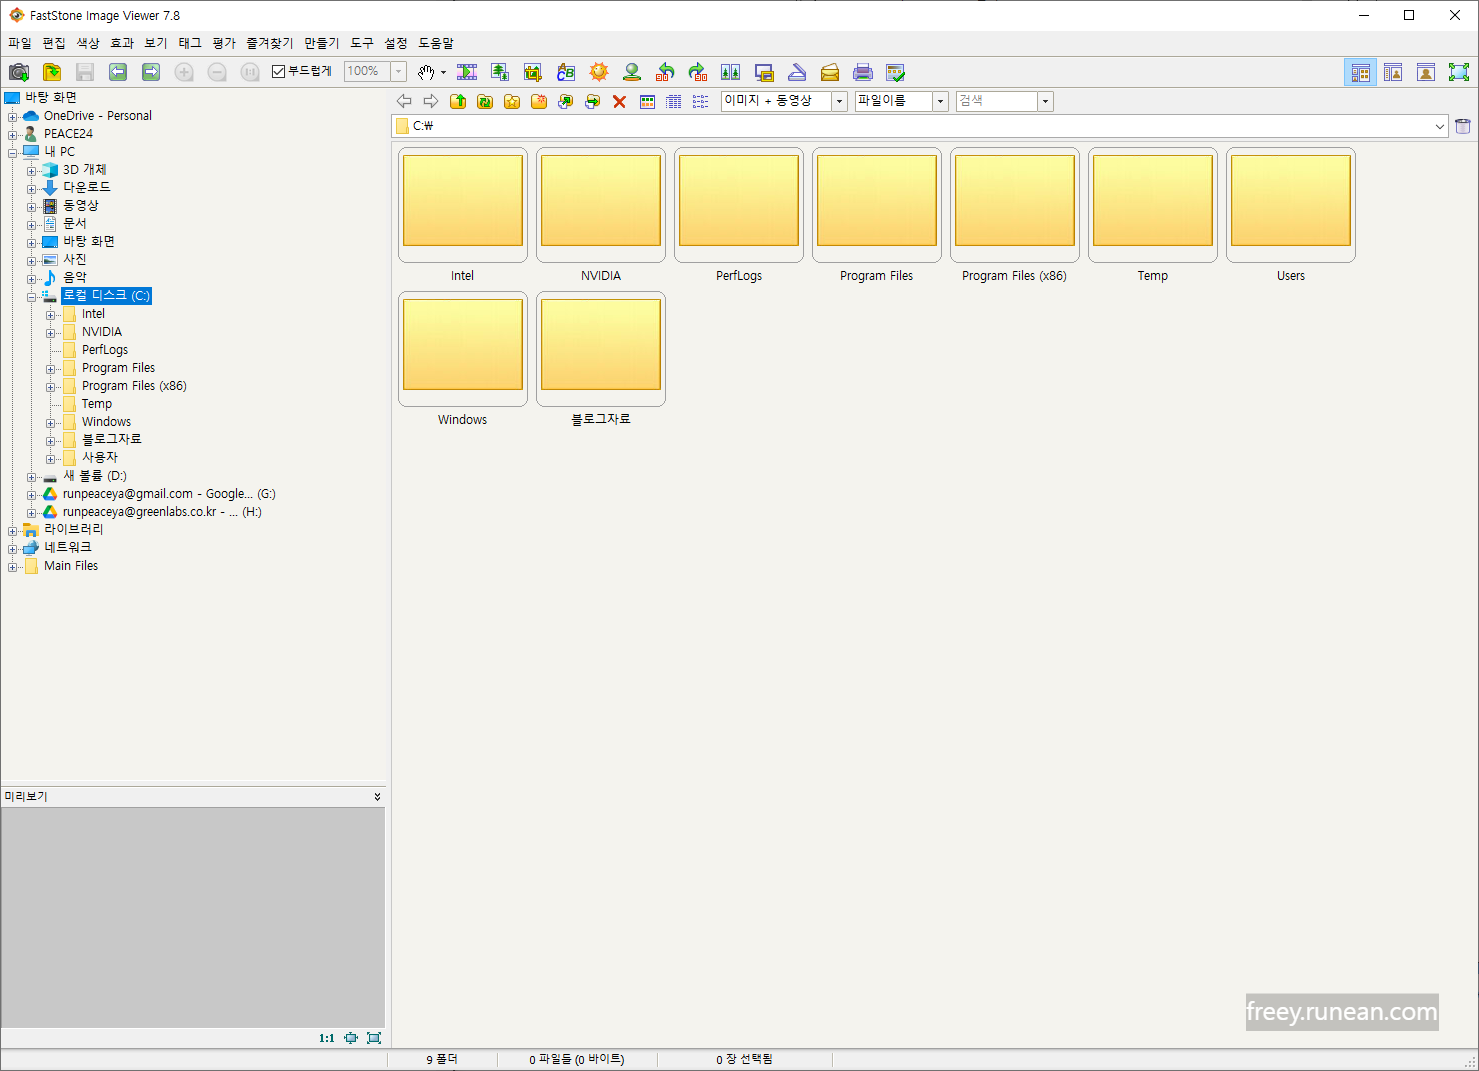Click the acquire from scanner icon
Image resolution: width=1479 pixels, height=1071 pixels.
[797, 72]
